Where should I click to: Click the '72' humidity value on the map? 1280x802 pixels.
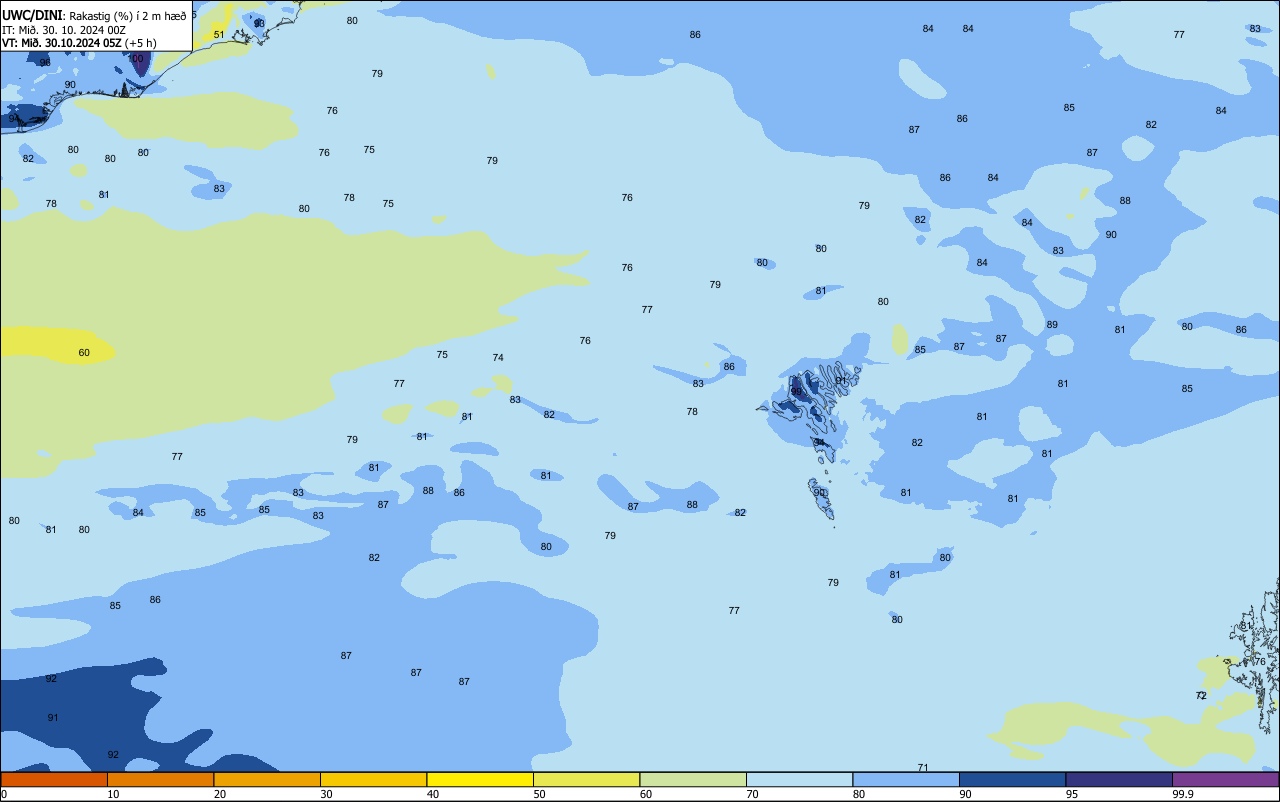click(x=1201, y=696)
